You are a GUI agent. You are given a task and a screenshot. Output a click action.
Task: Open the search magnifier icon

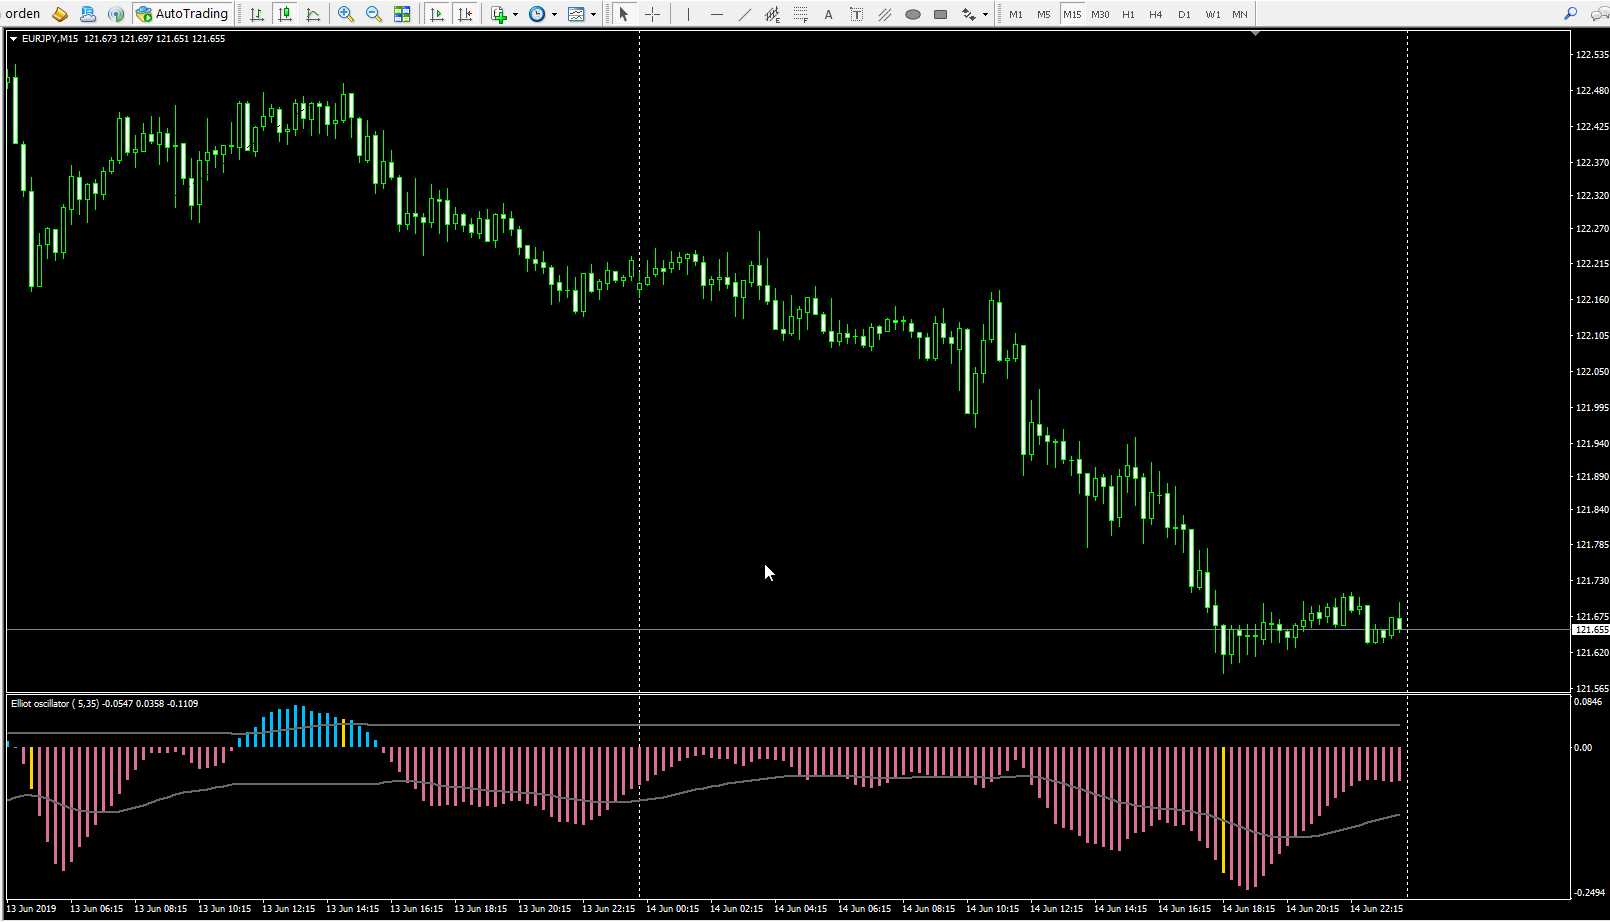(1570, 14)
